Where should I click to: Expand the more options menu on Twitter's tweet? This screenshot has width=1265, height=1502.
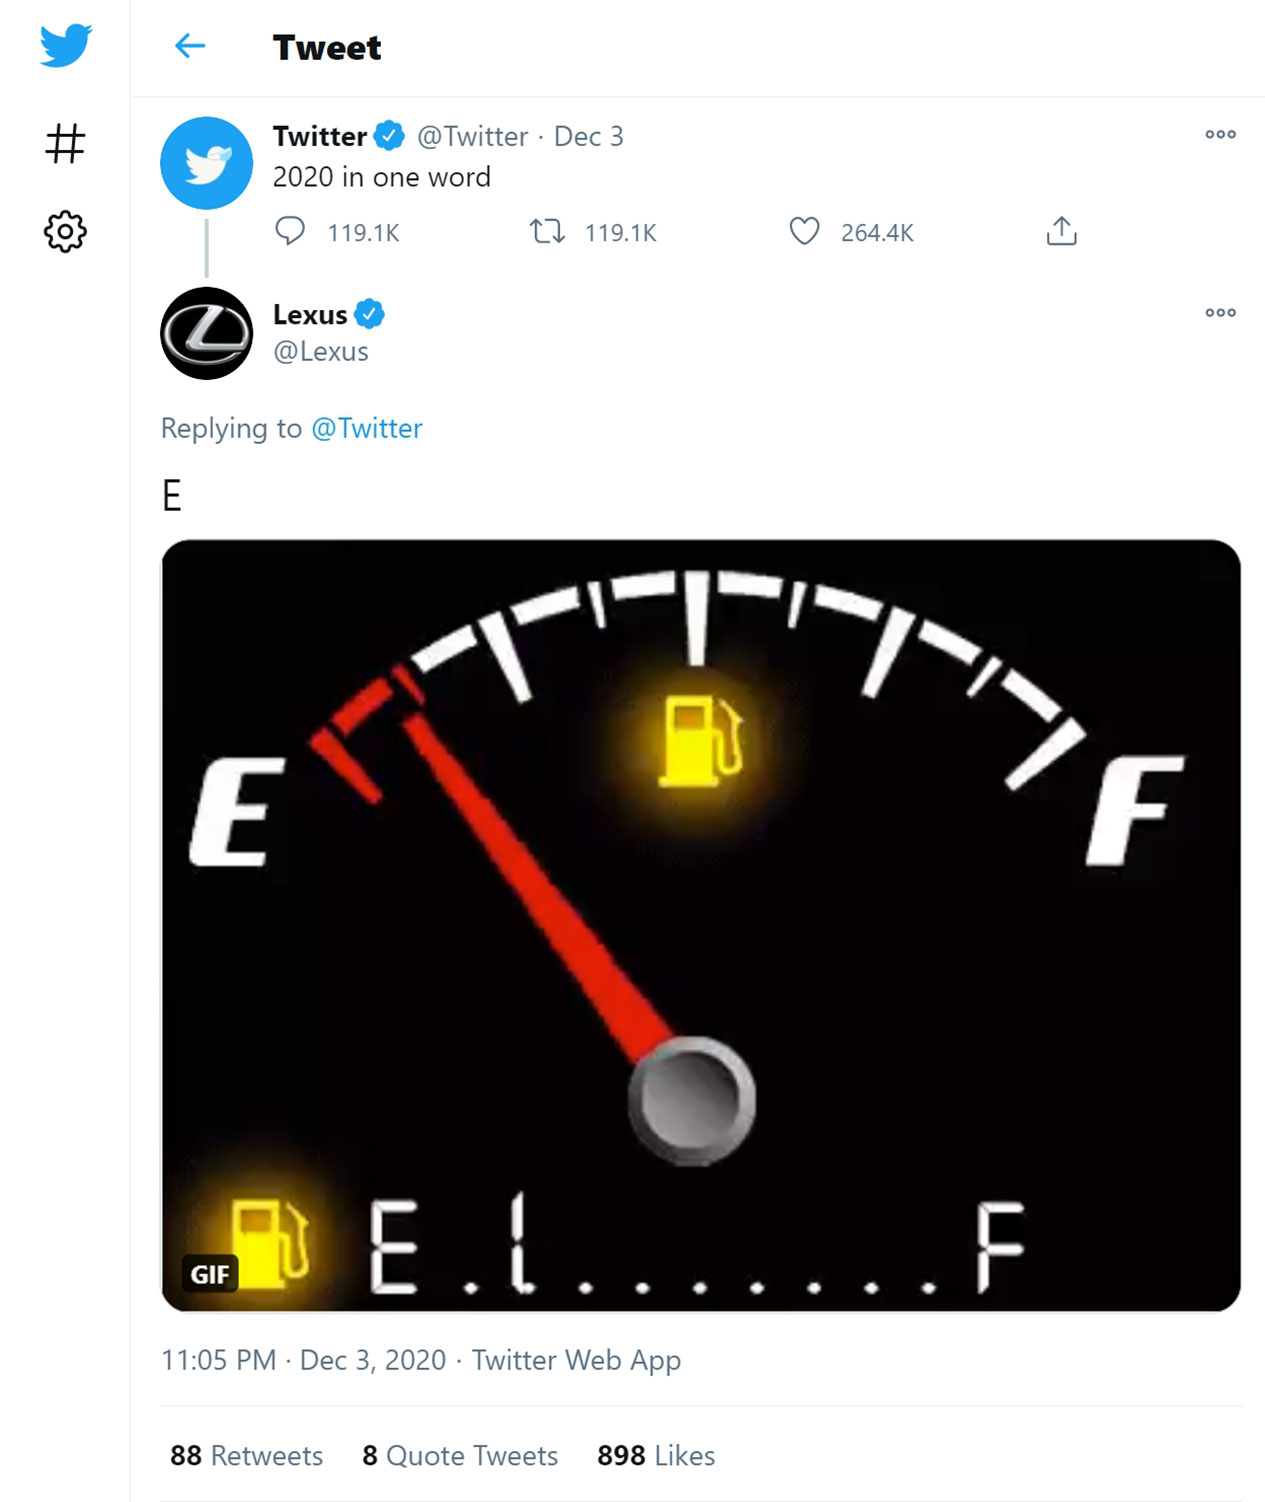coord(1220,134)
